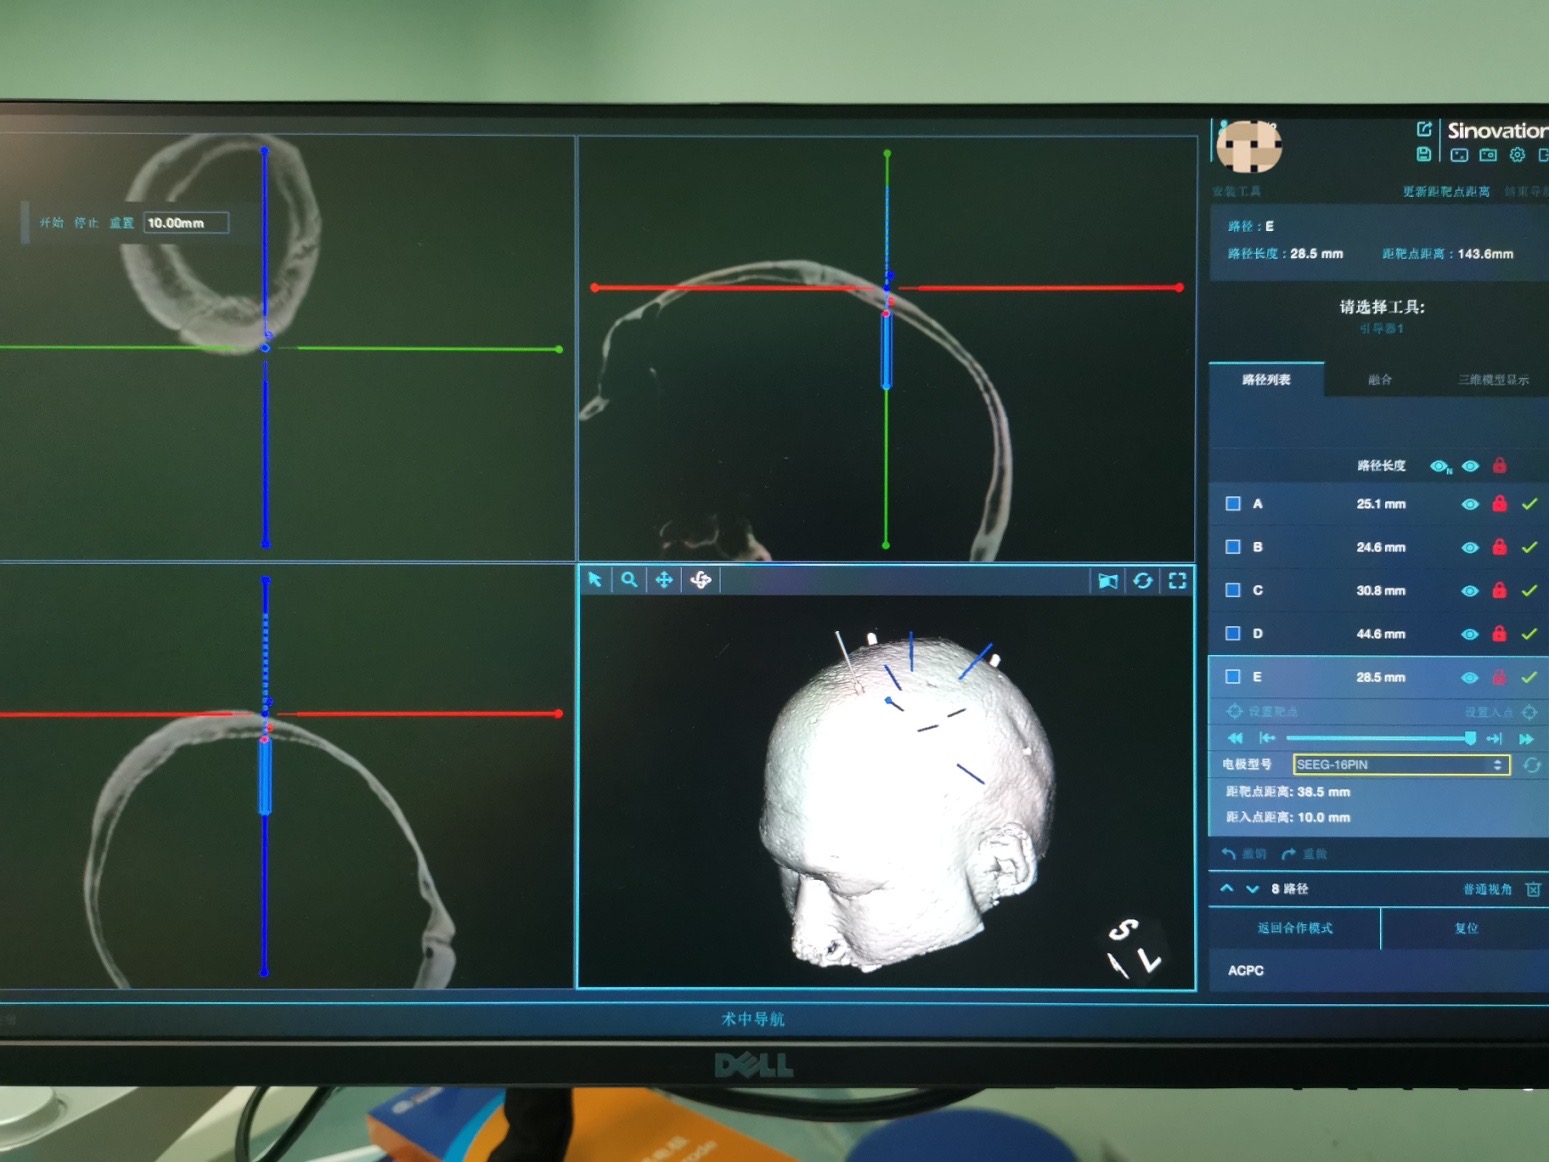Toggle the eye-N visibility icon in list header
Screen dimensions: 1549x1162
1440,466
